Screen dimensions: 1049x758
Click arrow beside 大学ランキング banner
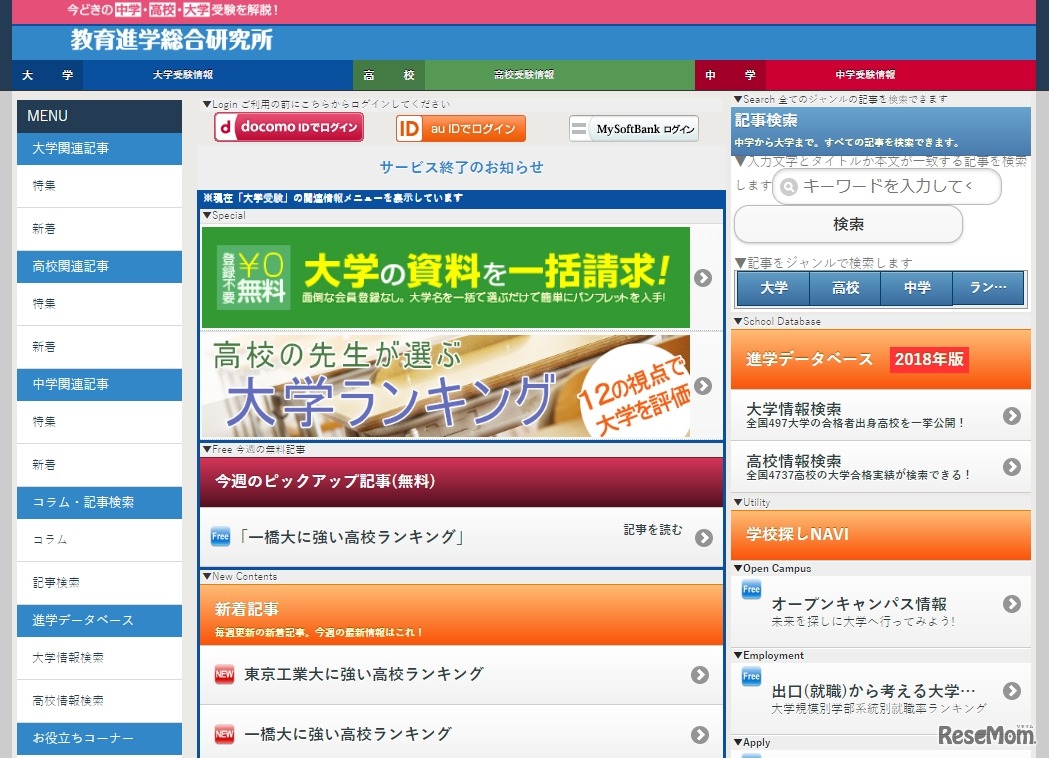click(x=703, y=386)
